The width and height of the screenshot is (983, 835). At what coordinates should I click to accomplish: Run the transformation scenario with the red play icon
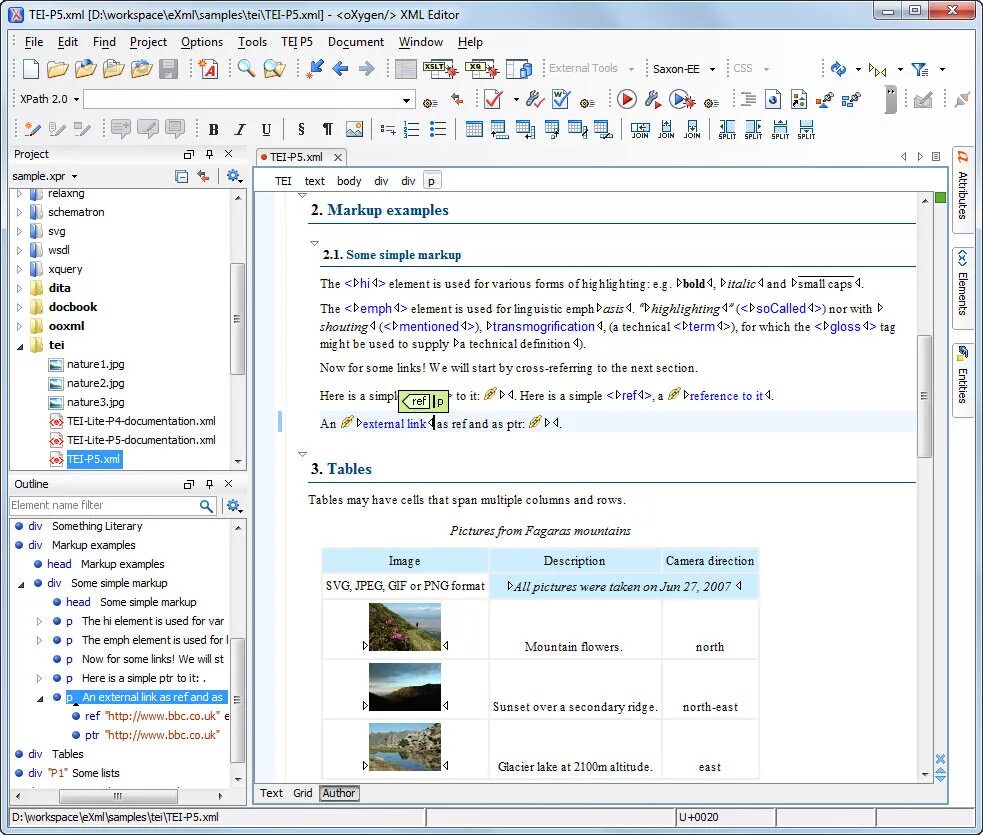pyautogui.click(x=626, y=99)
